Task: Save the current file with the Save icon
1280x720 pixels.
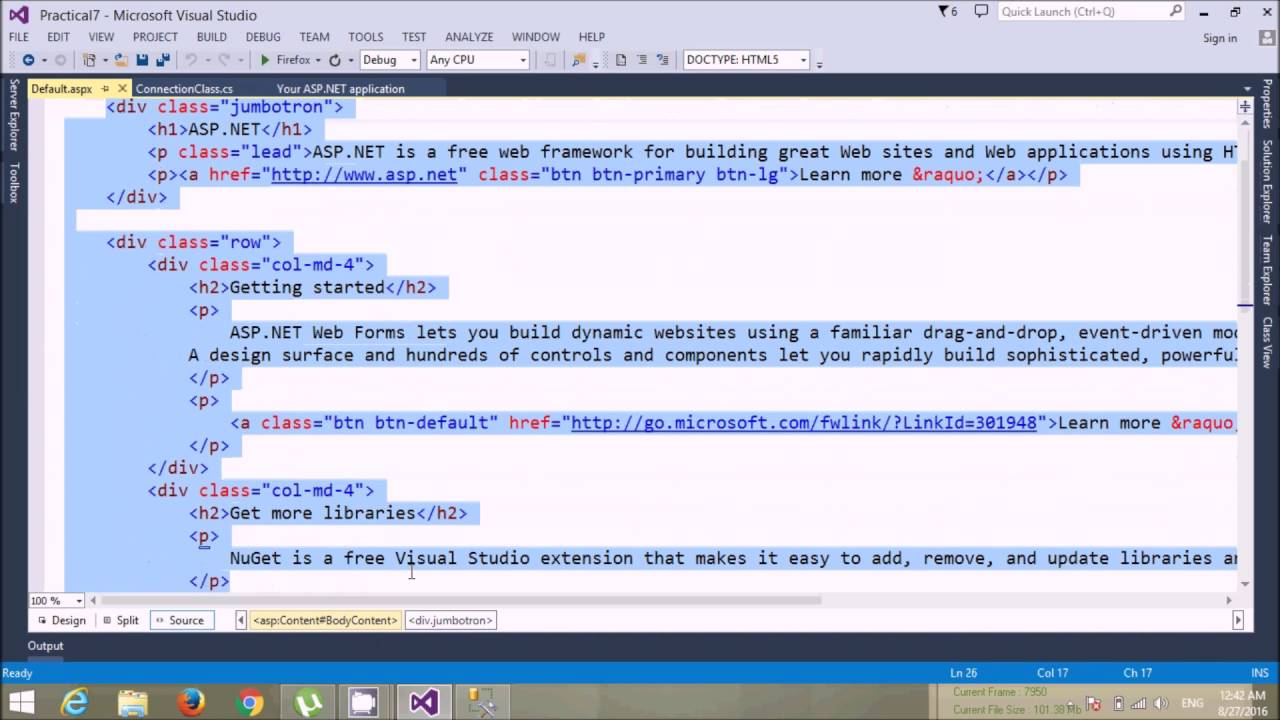Action: click(x=142, y=60)
